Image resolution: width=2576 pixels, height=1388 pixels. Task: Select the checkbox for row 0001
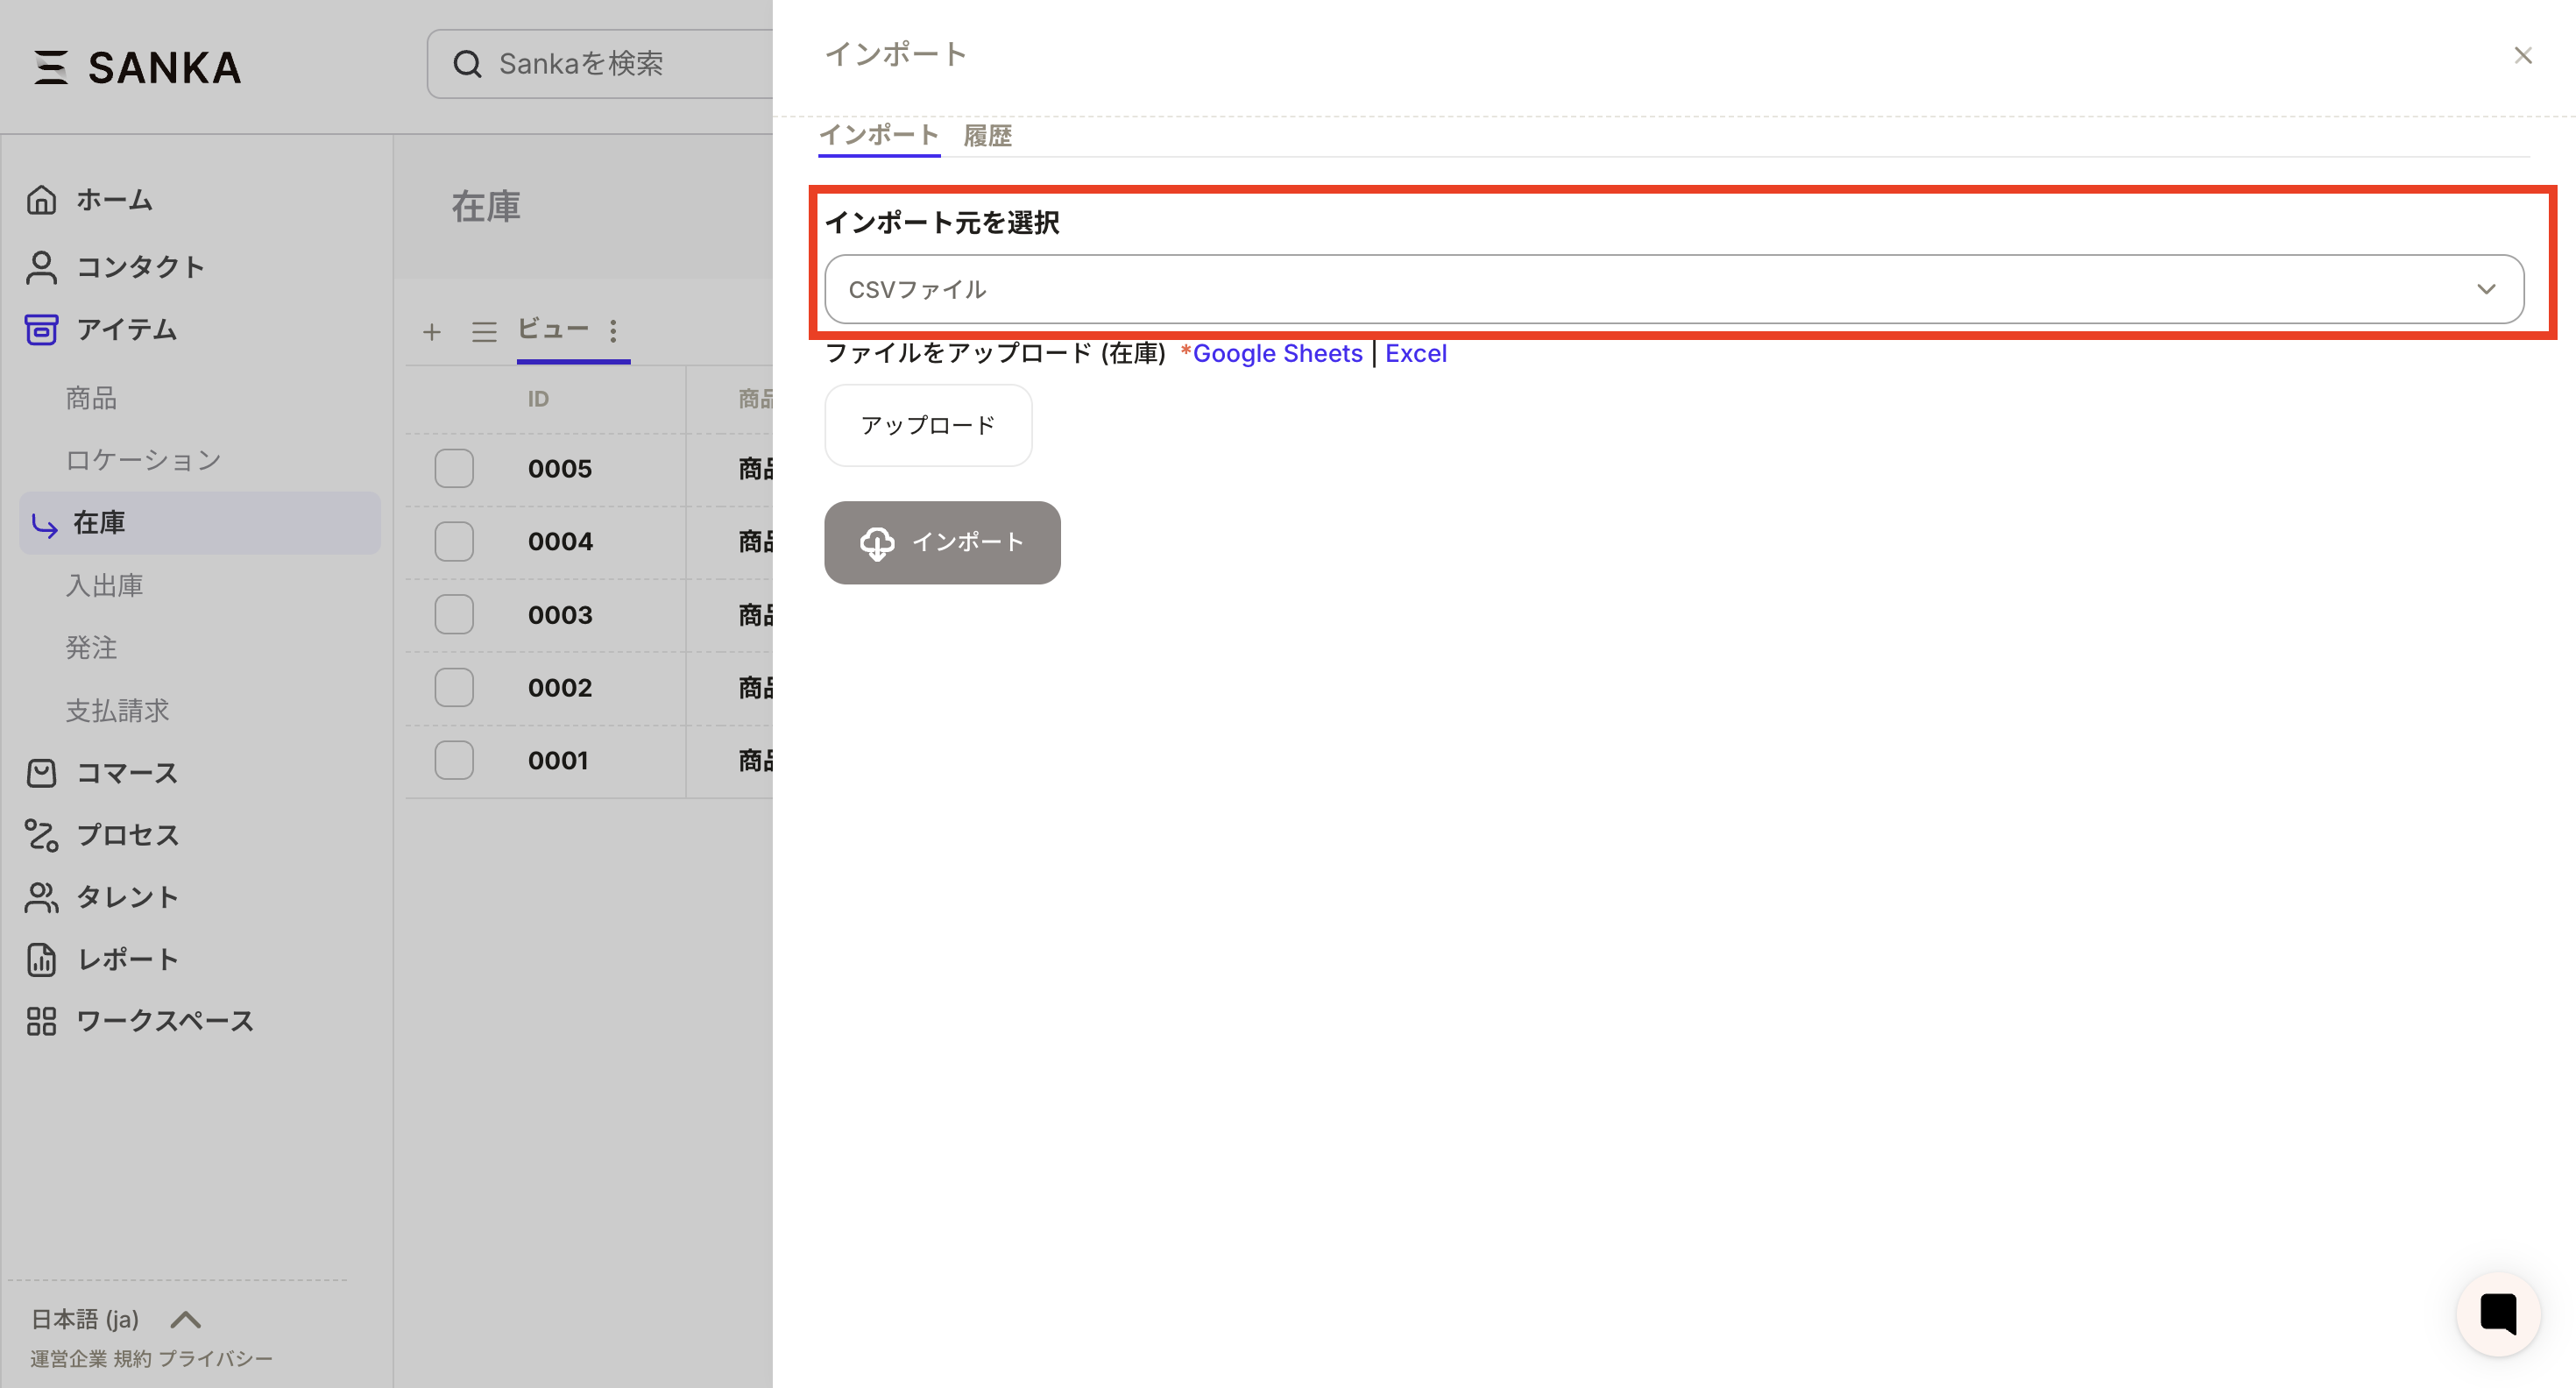(x=454, y=760)
